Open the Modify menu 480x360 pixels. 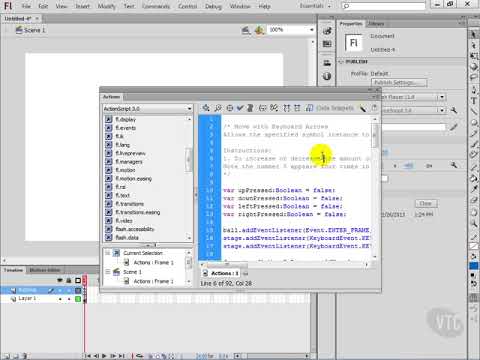click(x=107, y=6)
